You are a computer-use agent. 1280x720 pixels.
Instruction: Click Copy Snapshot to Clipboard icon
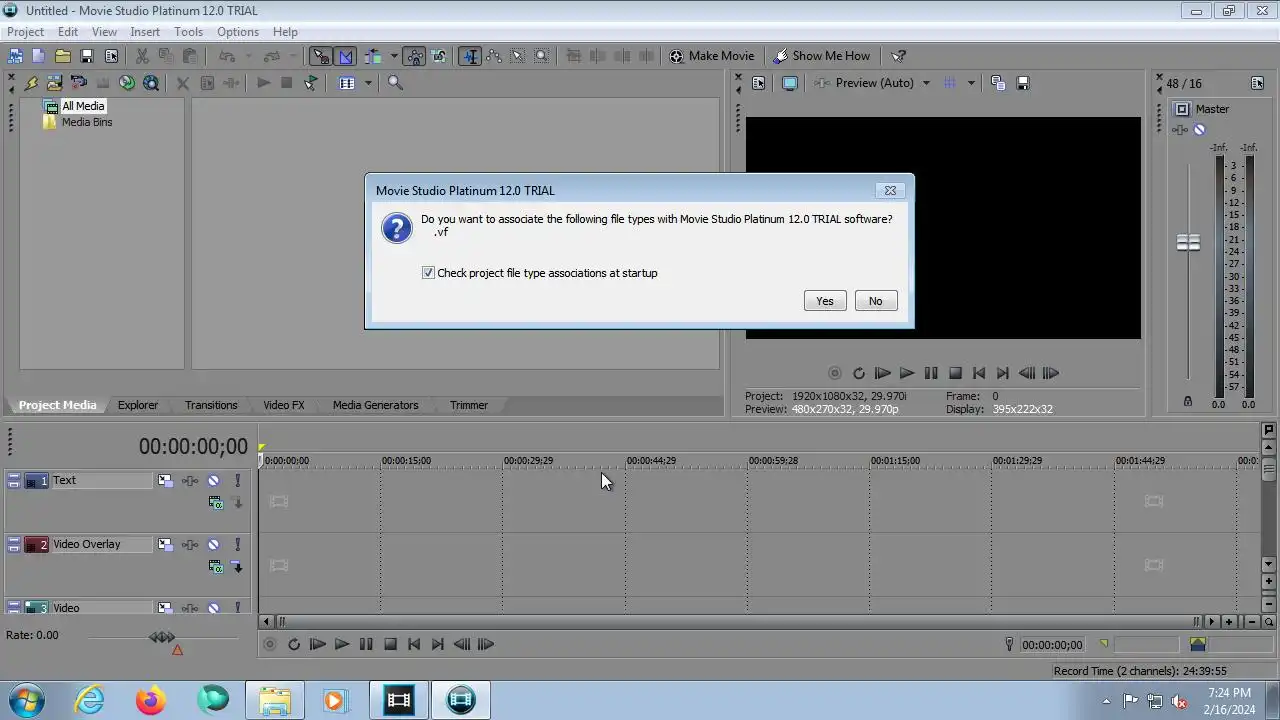(998, 83)
